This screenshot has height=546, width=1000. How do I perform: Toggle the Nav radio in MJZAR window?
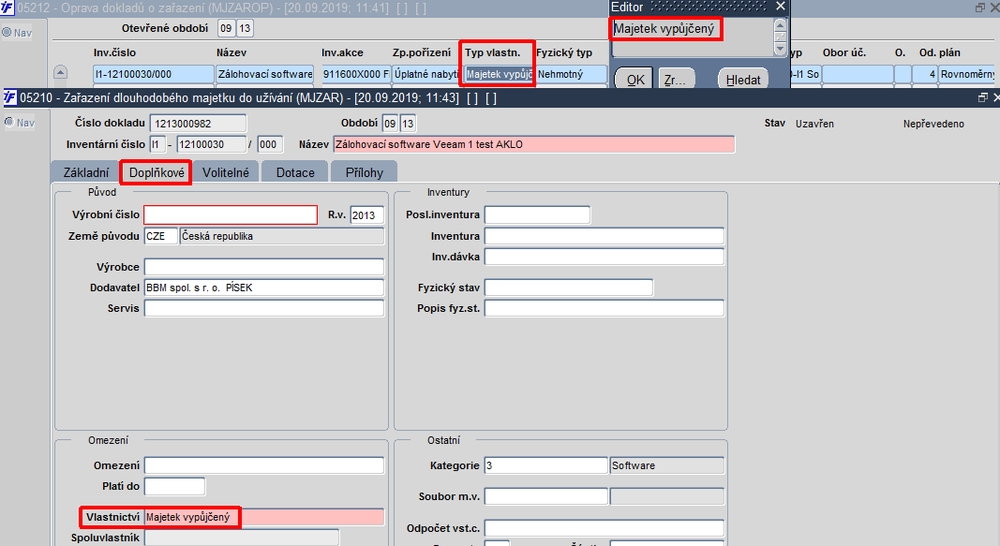(10, 122)
